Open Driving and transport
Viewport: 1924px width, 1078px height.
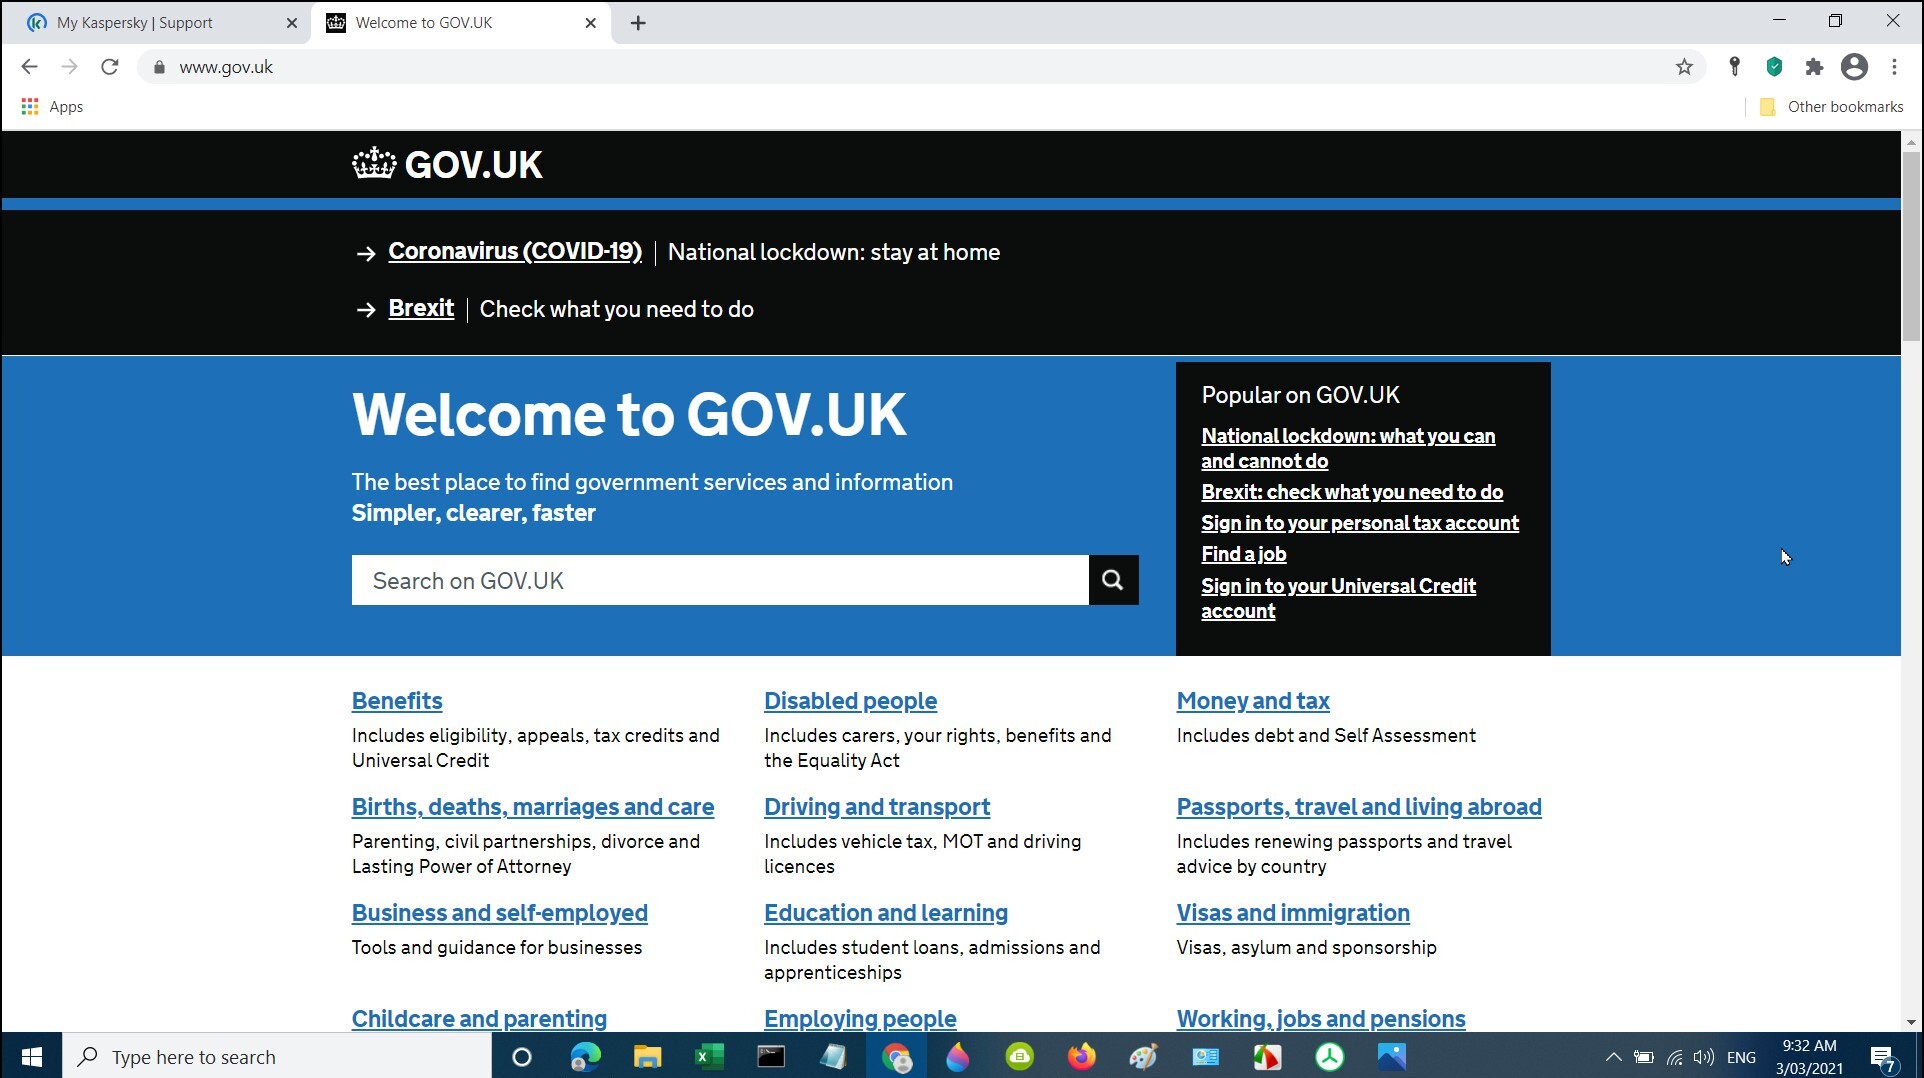(877, 807)
